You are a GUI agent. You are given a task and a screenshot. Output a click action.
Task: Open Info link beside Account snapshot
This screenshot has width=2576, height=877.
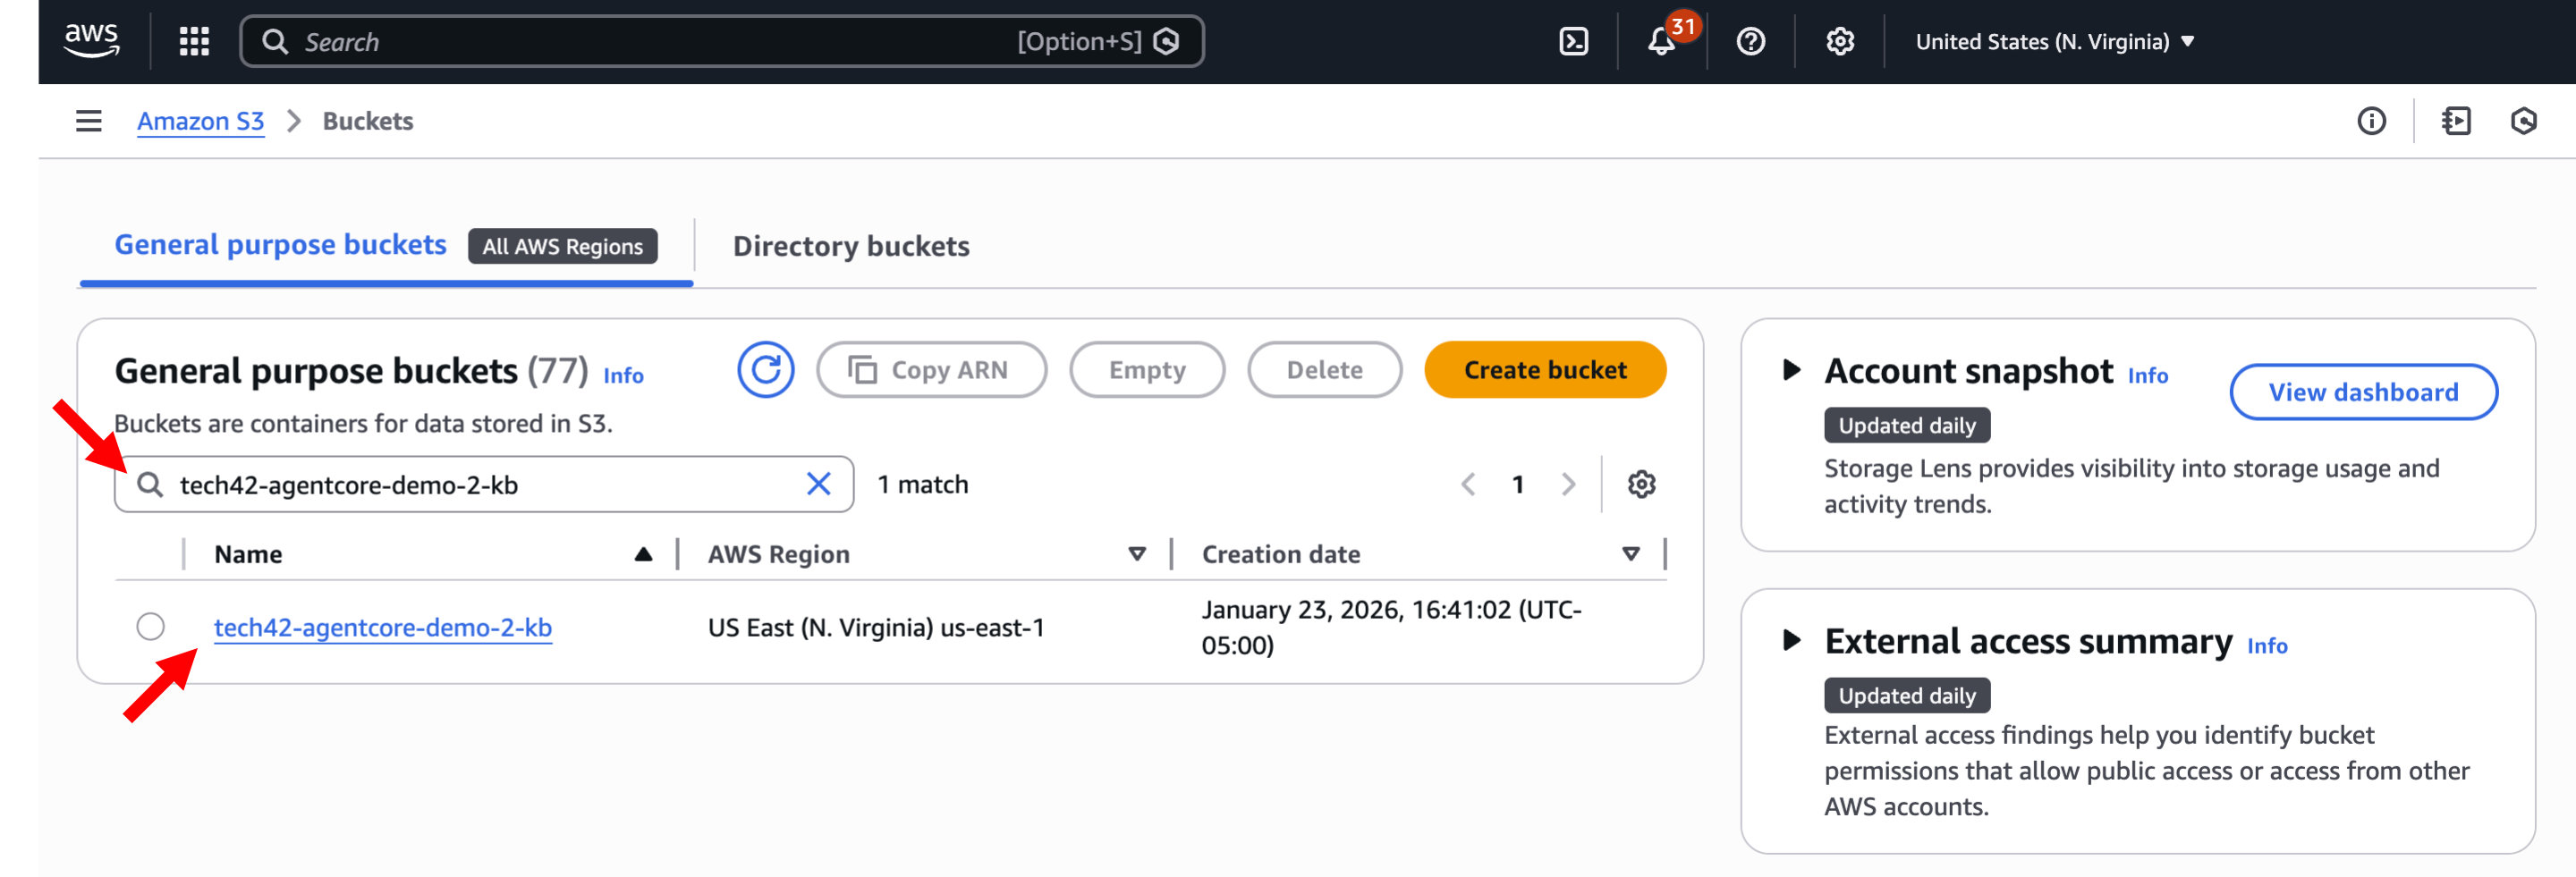(2147, 375)
